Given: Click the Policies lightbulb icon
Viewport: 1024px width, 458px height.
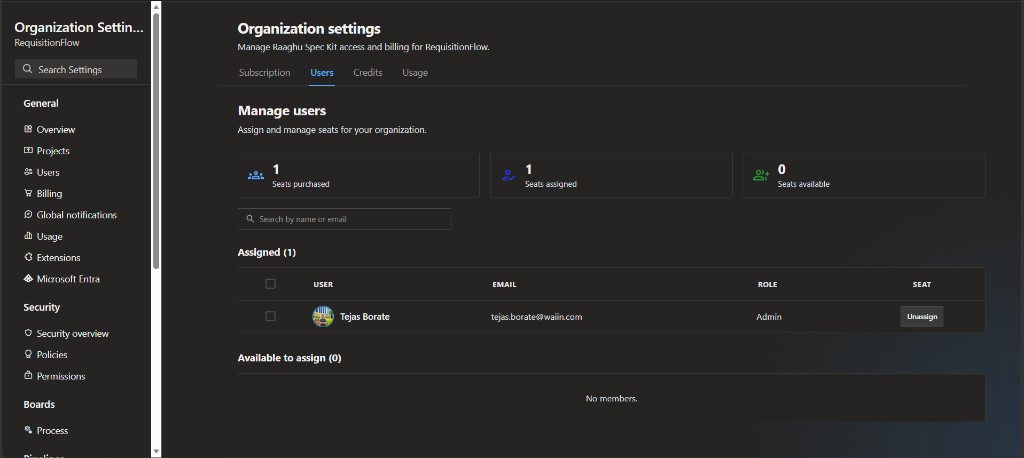Looking at the screenshot, I should click(x=28, y=354).
